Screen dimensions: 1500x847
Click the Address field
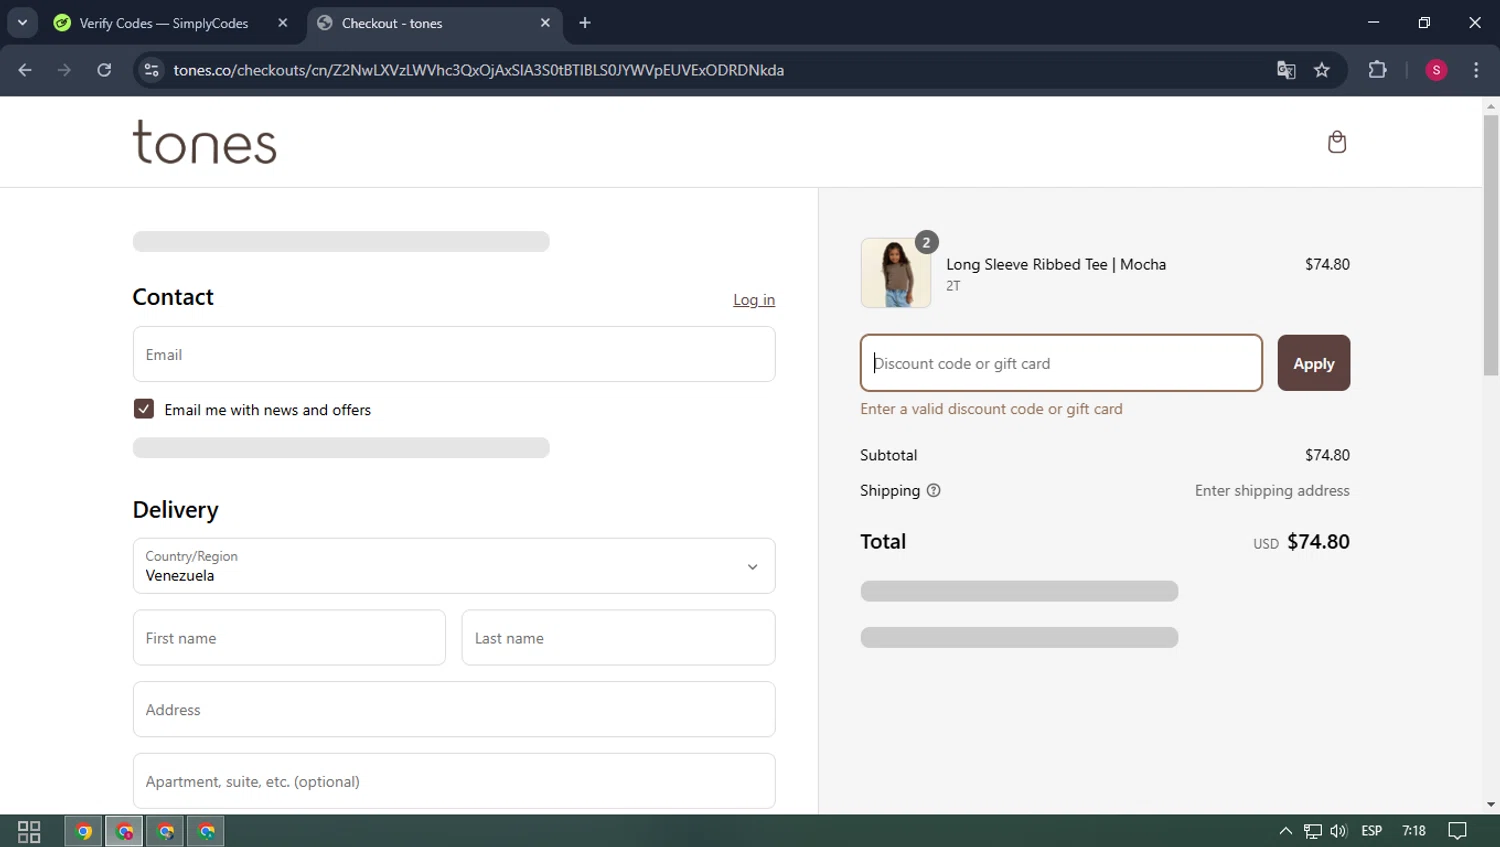454,710
